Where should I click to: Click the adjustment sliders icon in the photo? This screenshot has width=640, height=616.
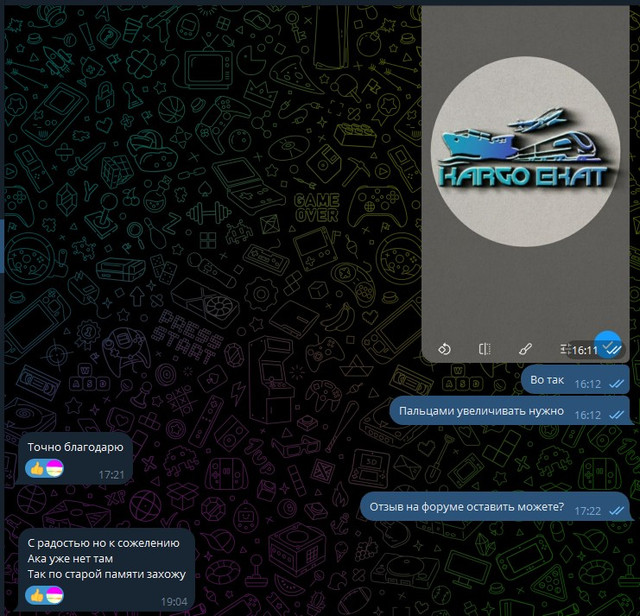click(566, 349)
